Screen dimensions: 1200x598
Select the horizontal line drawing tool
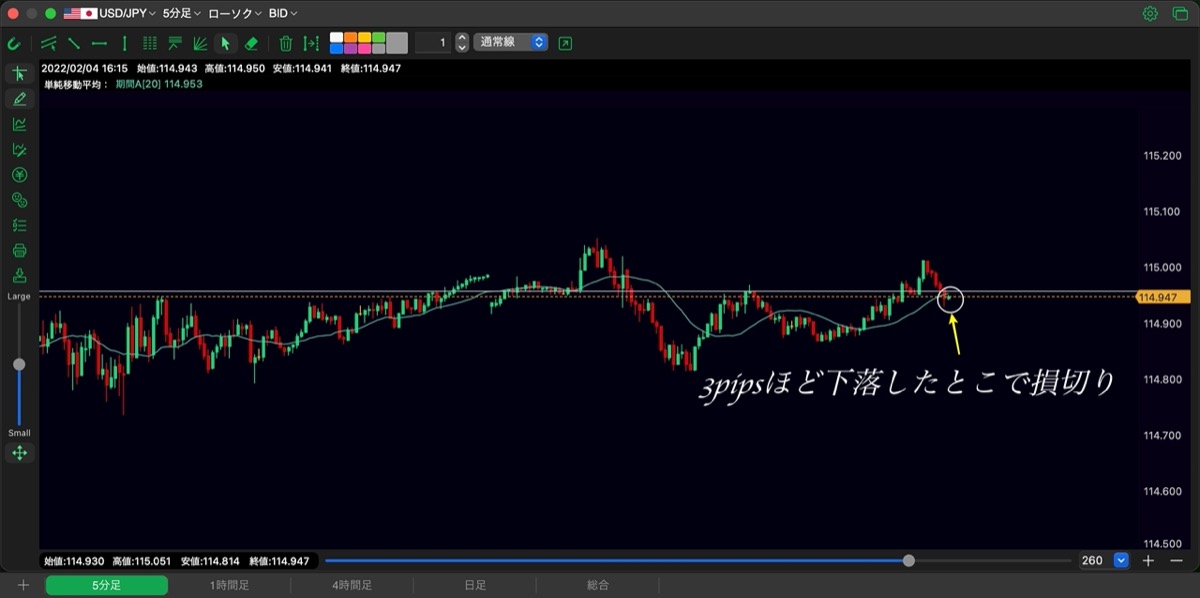coord(99,43)
